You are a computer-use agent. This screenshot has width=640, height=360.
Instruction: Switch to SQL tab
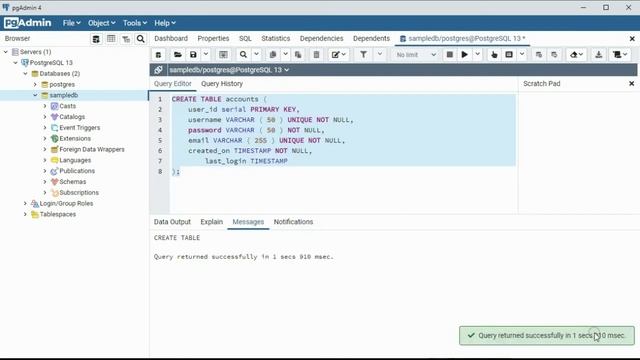click(245, 38)
